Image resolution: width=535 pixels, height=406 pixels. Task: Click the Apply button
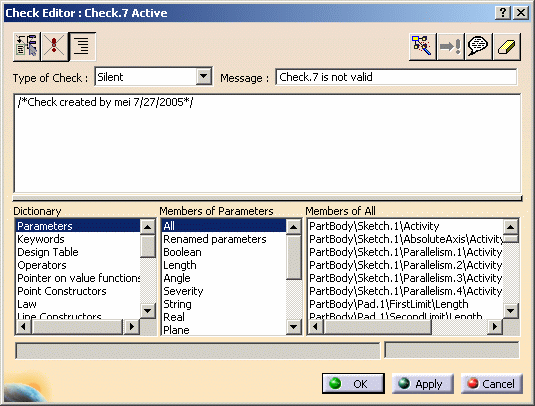[x=423, y=383]
